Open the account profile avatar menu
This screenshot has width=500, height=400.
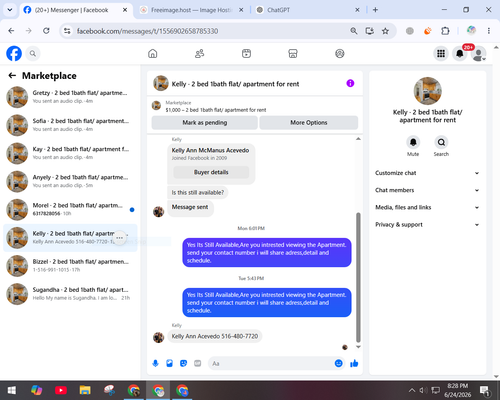click(478, 54)
